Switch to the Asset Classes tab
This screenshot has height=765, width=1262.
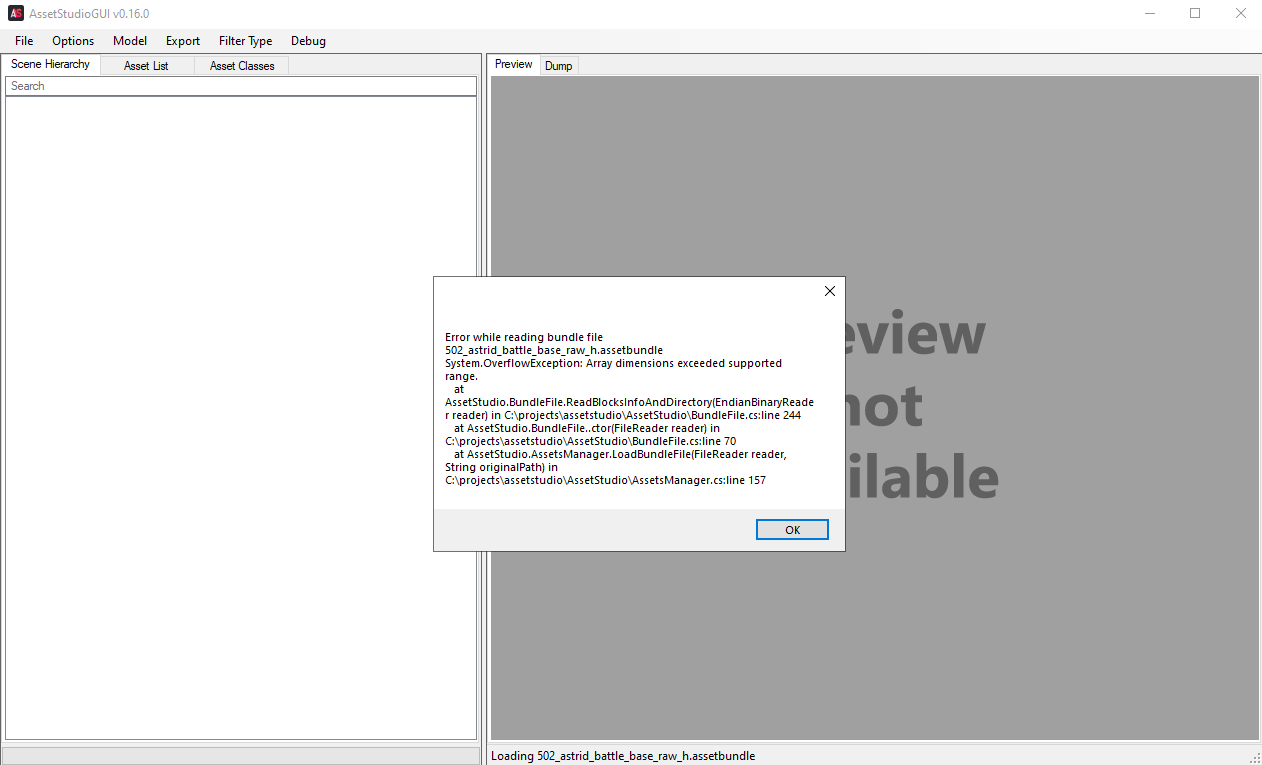(x=241, y=65)
